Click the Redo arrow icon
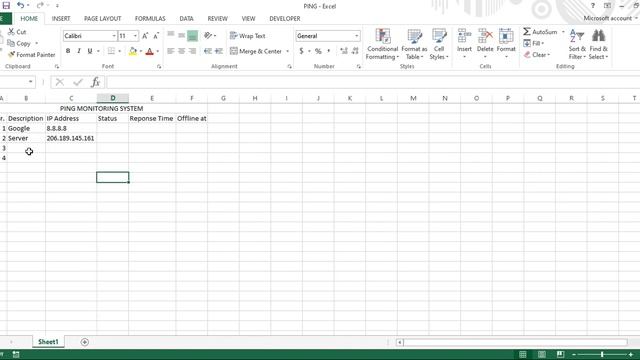Viewport: 640px width, 360px height. (40, 5)
